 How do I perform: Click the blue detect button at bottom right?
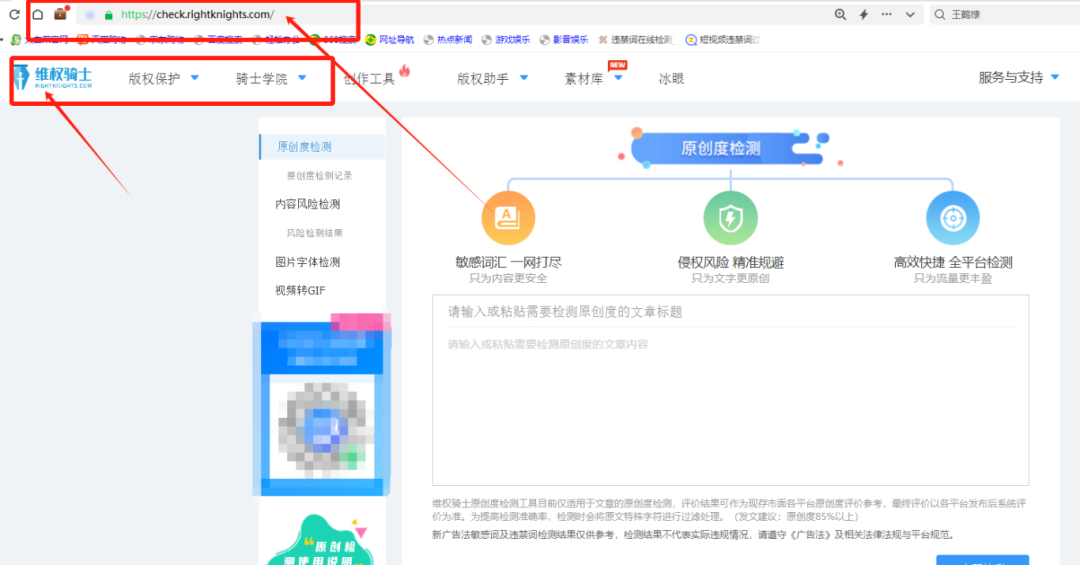pyautogui.click(x=982, y=559)
